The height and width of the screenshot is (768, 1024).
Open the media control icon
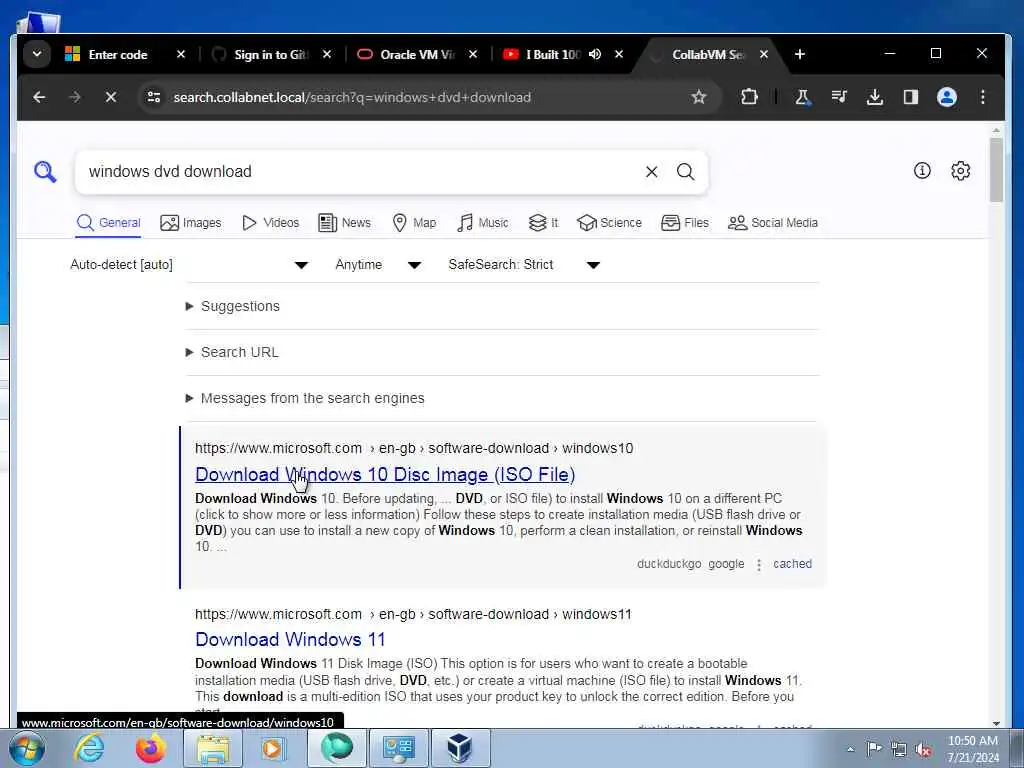[x=839, y=97]
